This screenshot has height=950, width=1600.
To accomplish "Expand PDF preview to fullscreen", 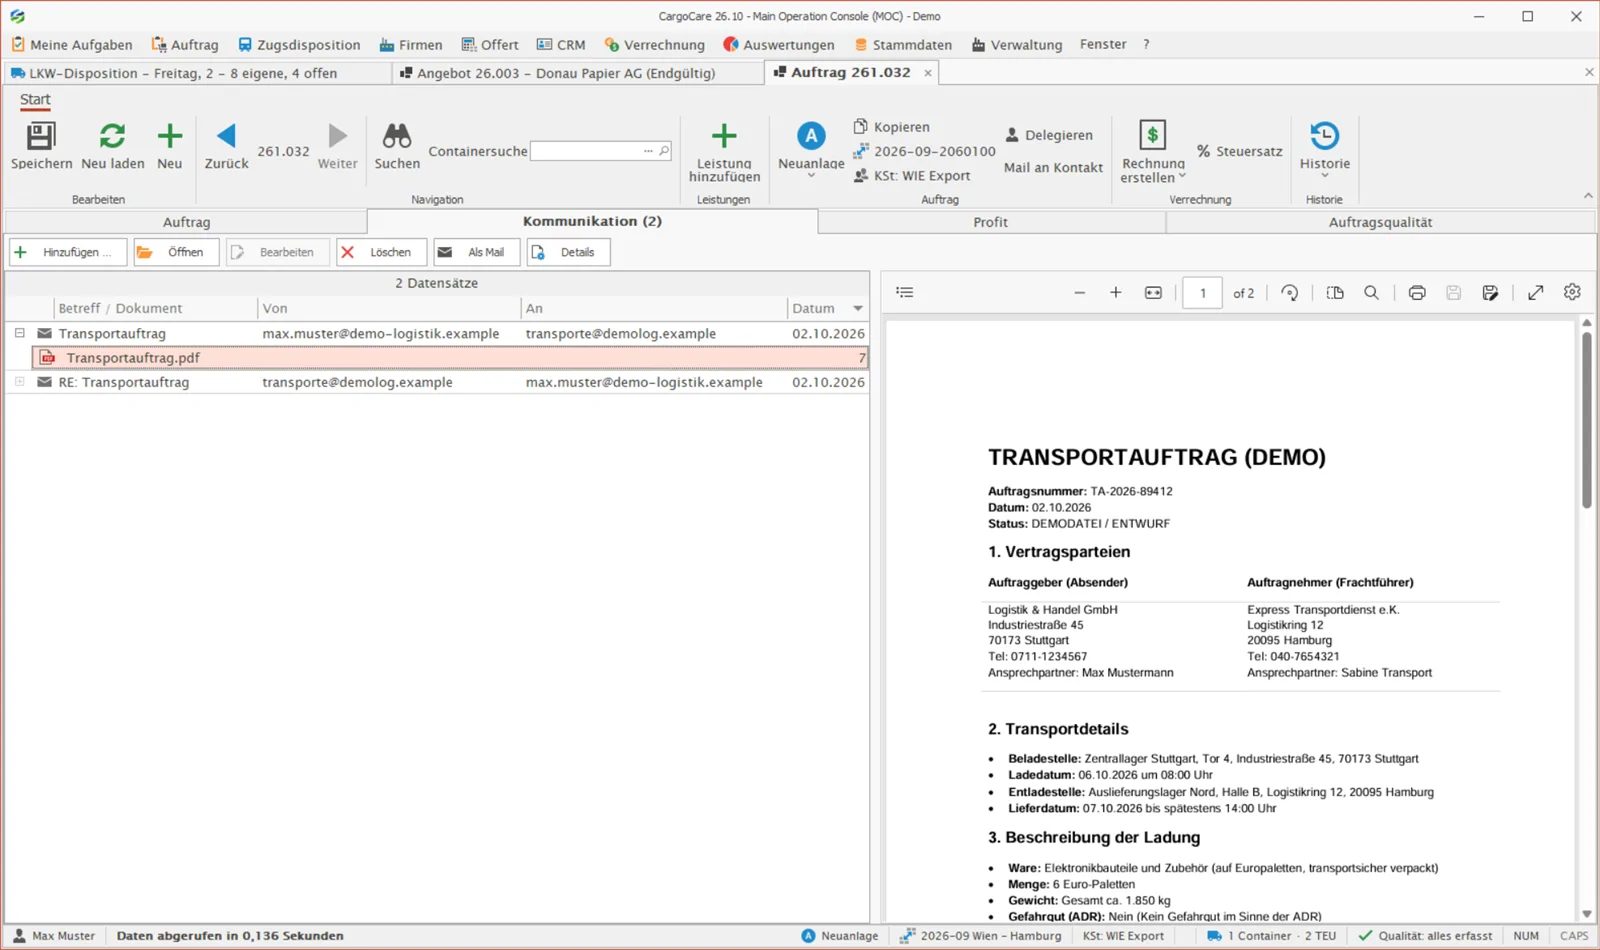I will pos(1536,292).
